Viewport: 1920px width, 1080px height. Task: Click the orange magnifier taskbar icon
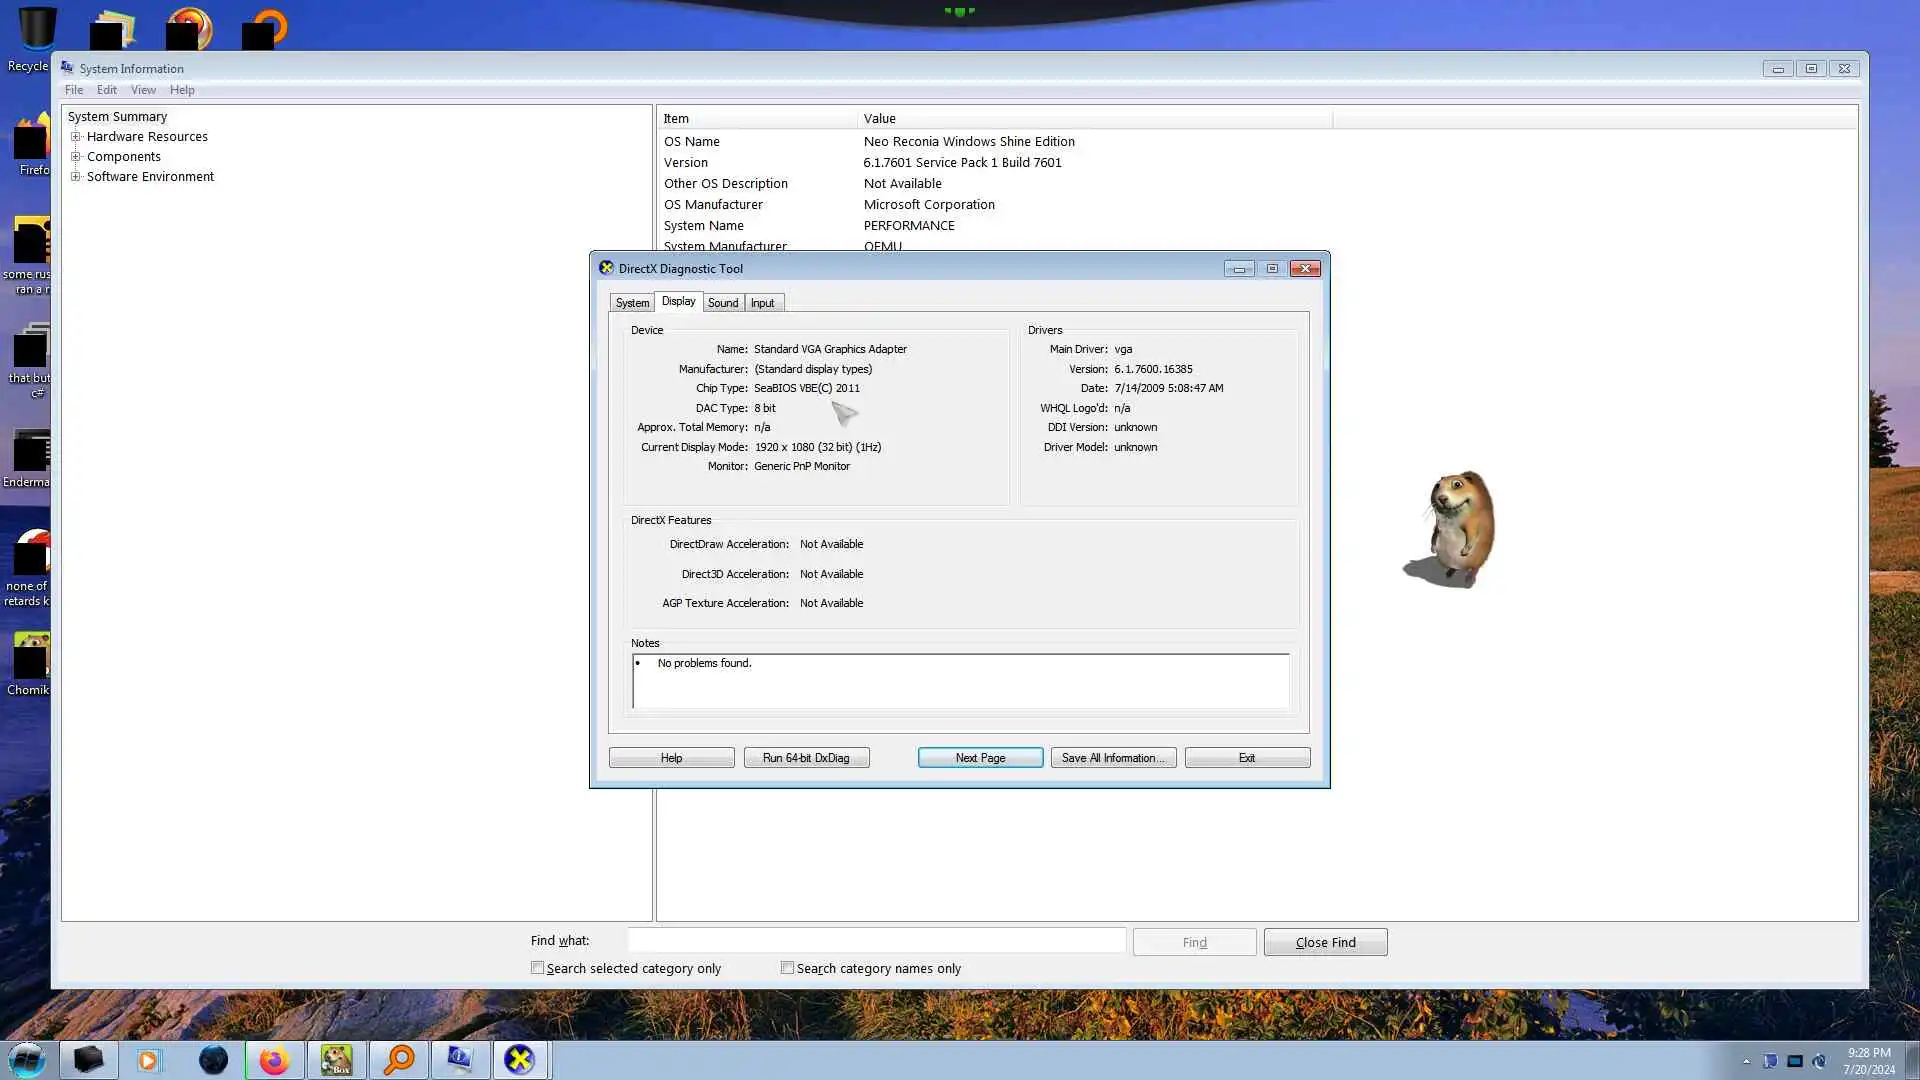pos(399,1060)
